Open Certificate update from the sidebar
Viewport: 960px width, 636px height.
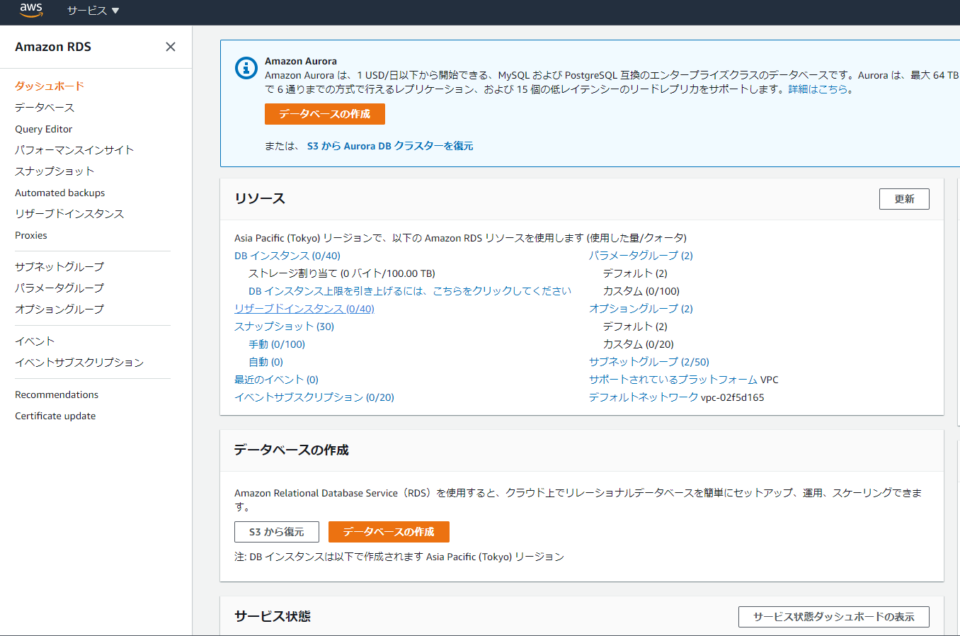tap(53, 415)
